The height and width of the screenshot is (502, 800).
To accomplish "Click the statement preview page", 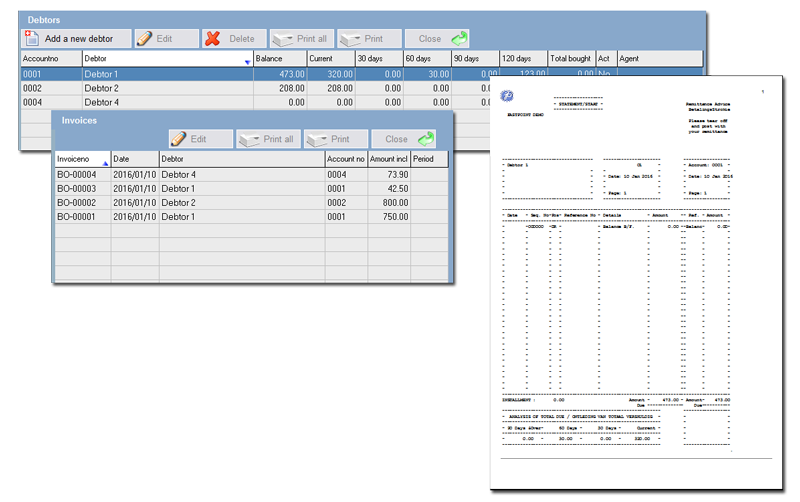I will pyautogui.click(x=636, y=282).
